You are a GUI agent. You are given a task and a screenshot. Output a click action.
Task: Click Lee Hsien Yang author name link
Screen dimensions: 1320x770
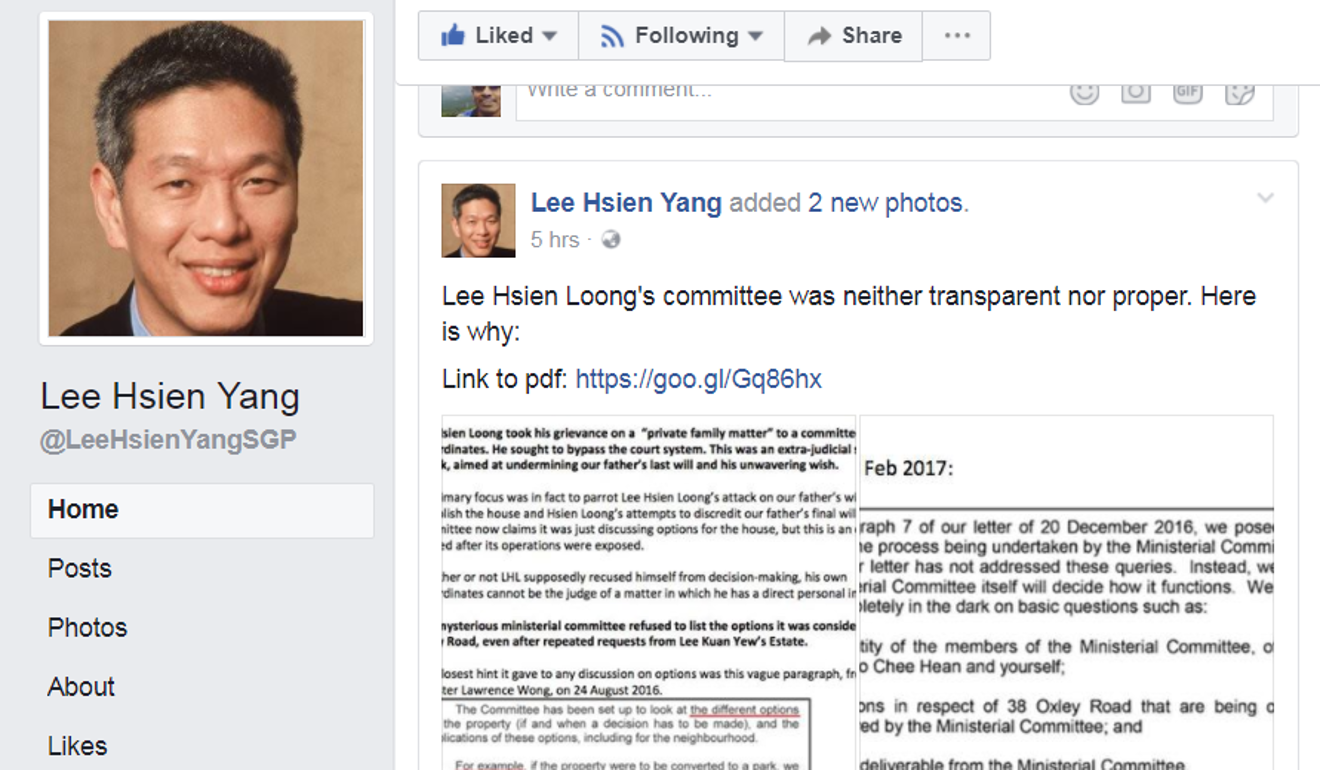click(x=626, y=202)
